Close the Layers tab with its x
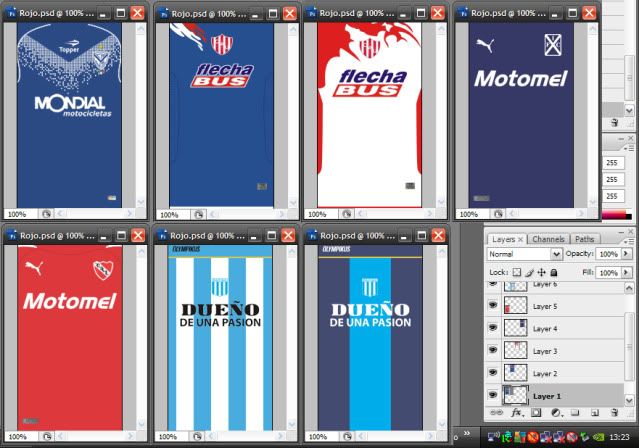Screen dimensions: 639x448 point(520,239)
